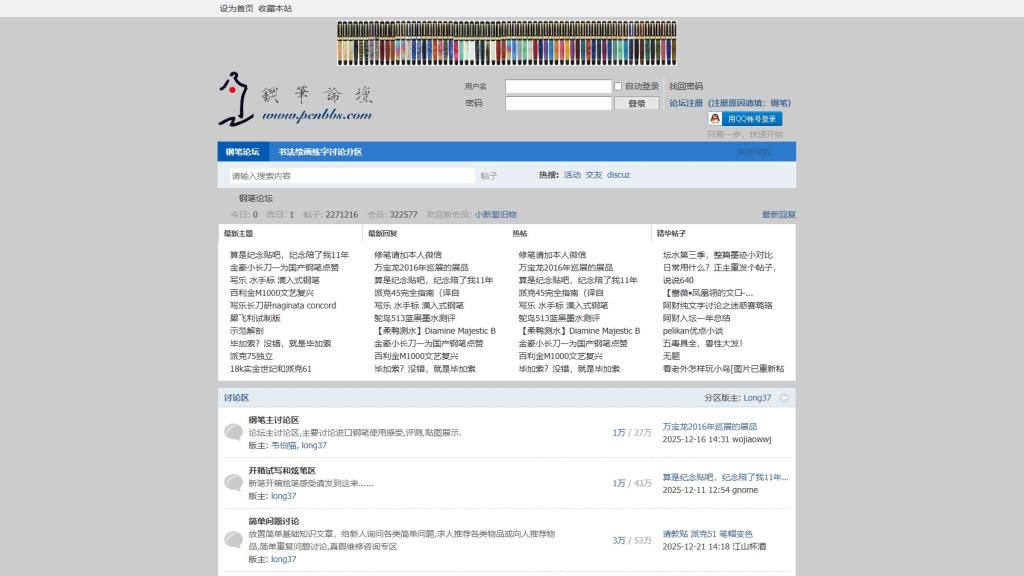Open the 书法绘画练字讨论分区 tab

pos(320,152)
